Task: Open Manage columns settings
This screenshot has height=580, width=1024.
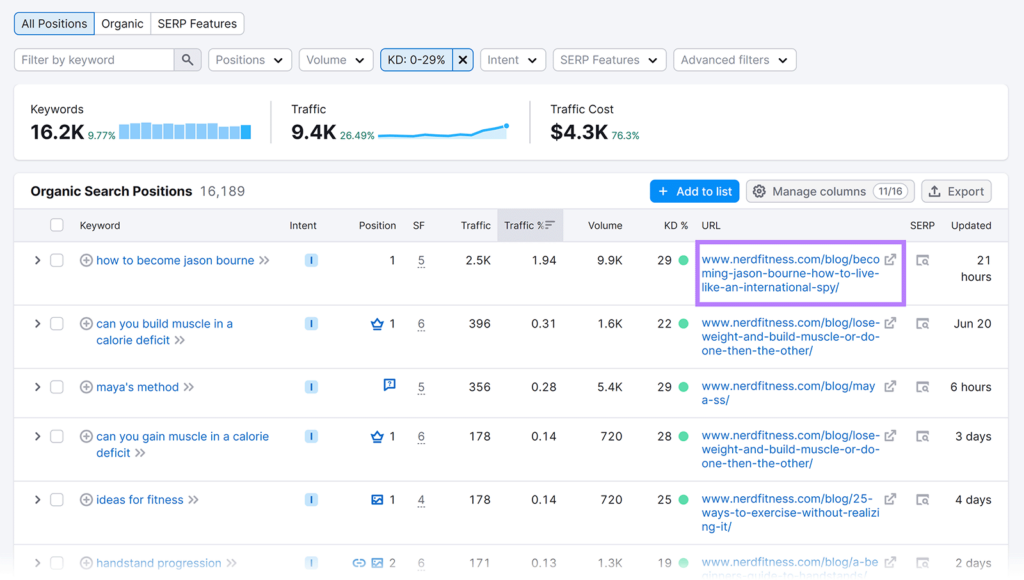Action: (x=830, y=191)
